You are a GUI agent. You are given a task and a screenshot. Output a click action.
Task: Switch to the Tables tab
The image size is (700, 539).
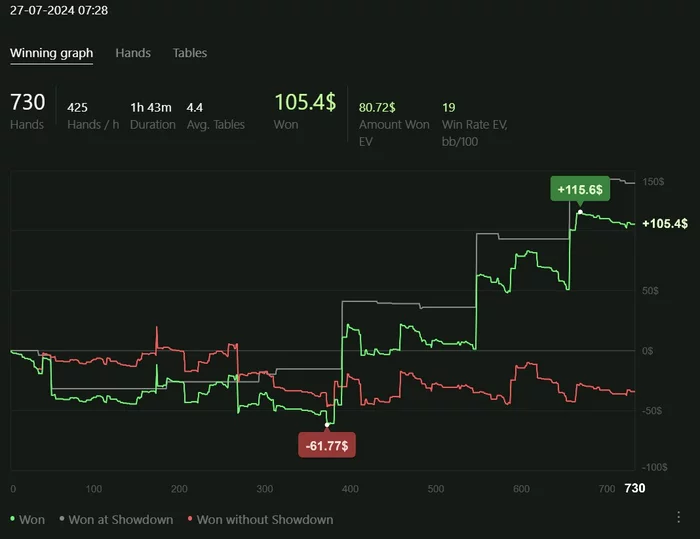(190, 52)
